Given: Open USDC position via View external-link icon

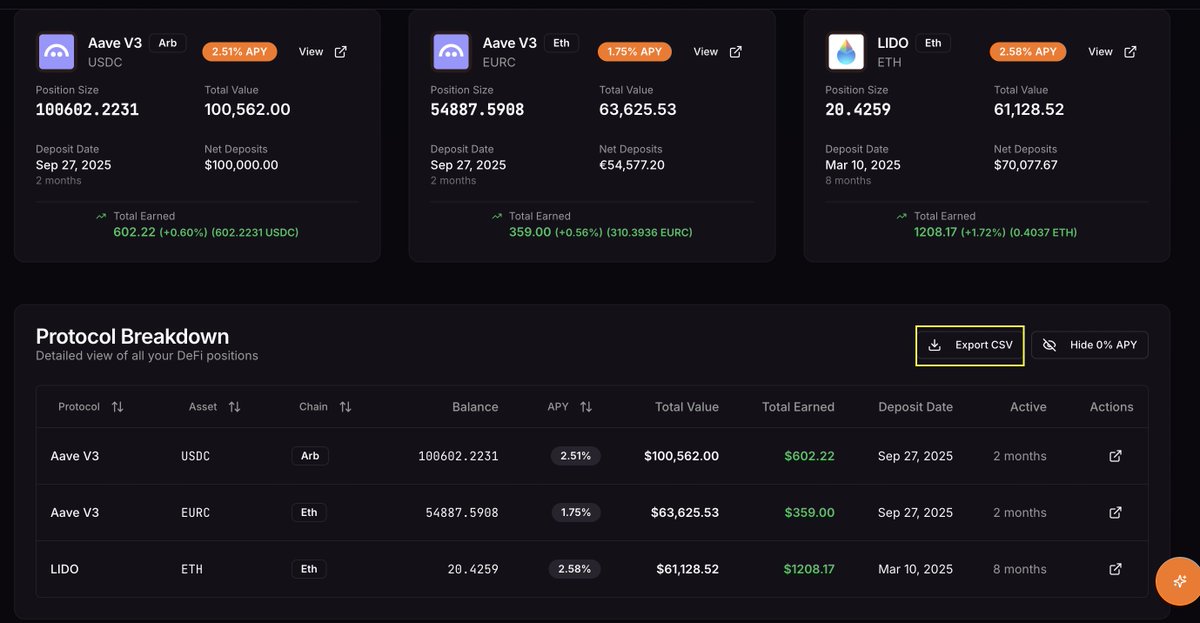Looking at the screenshot, I should coord(339,51).
